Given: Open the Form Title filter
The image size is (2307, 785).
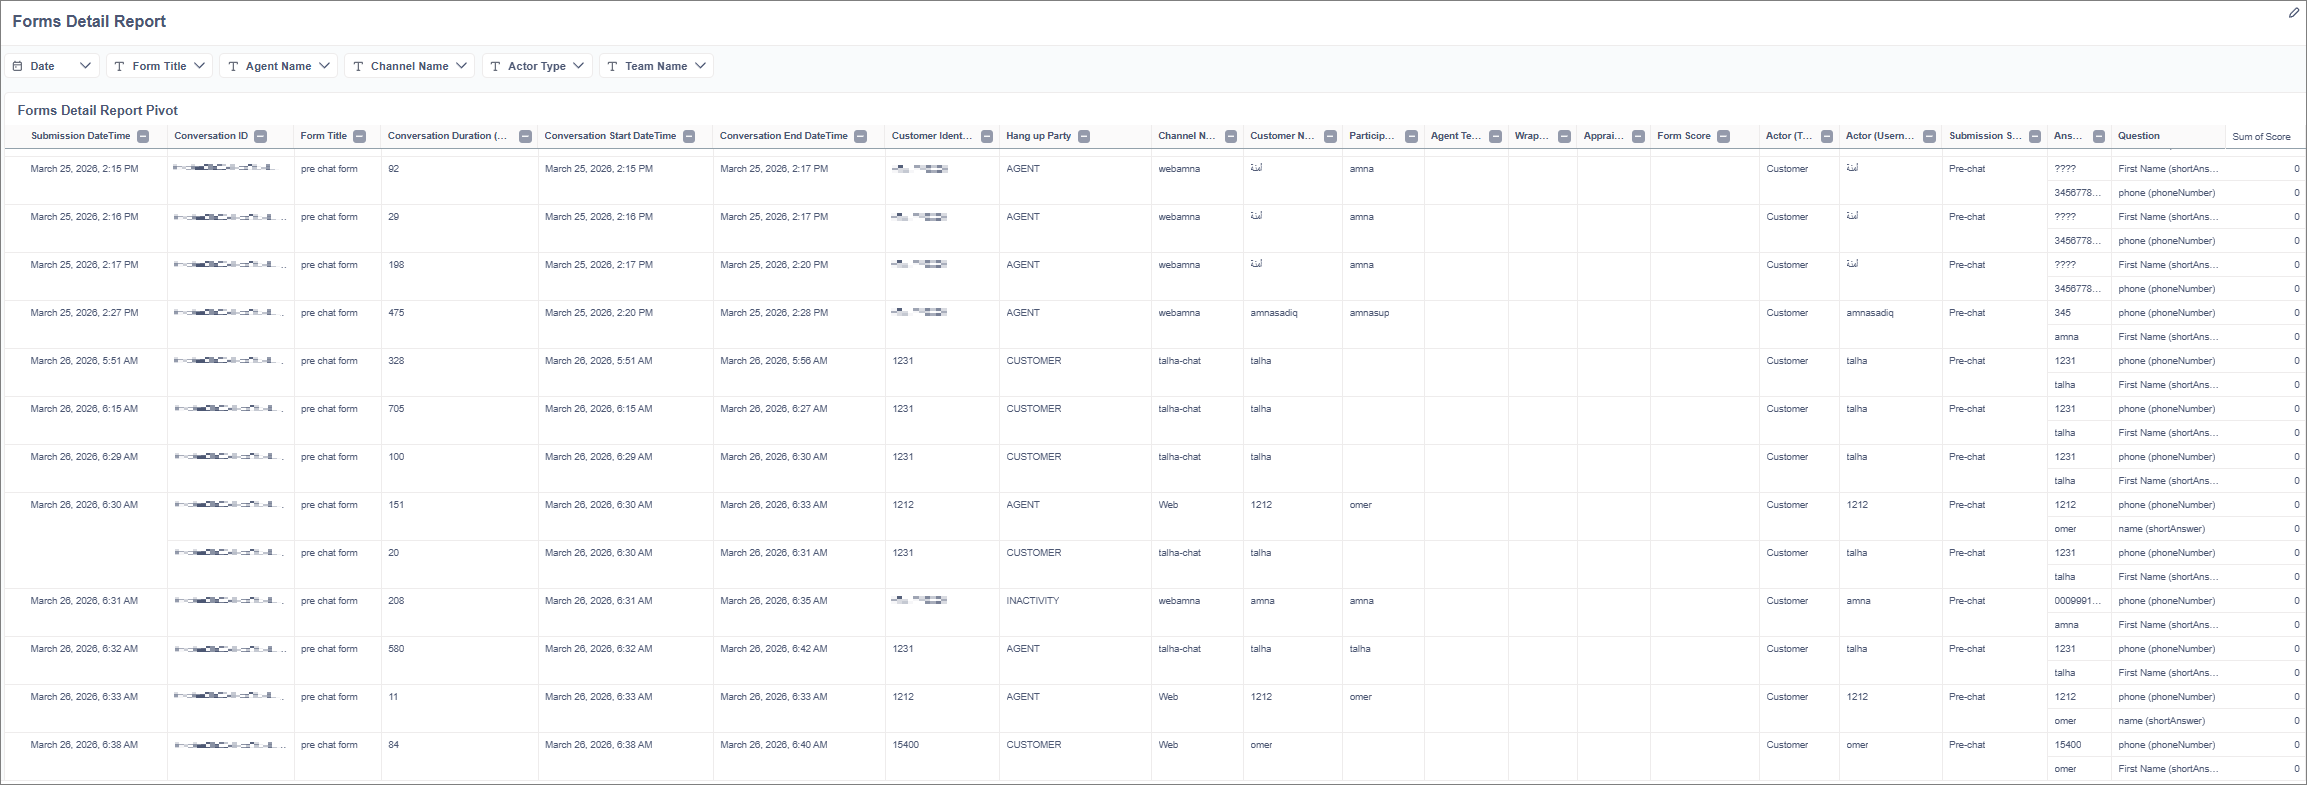Looking at the screenshot, I should (x=159, y=66).
